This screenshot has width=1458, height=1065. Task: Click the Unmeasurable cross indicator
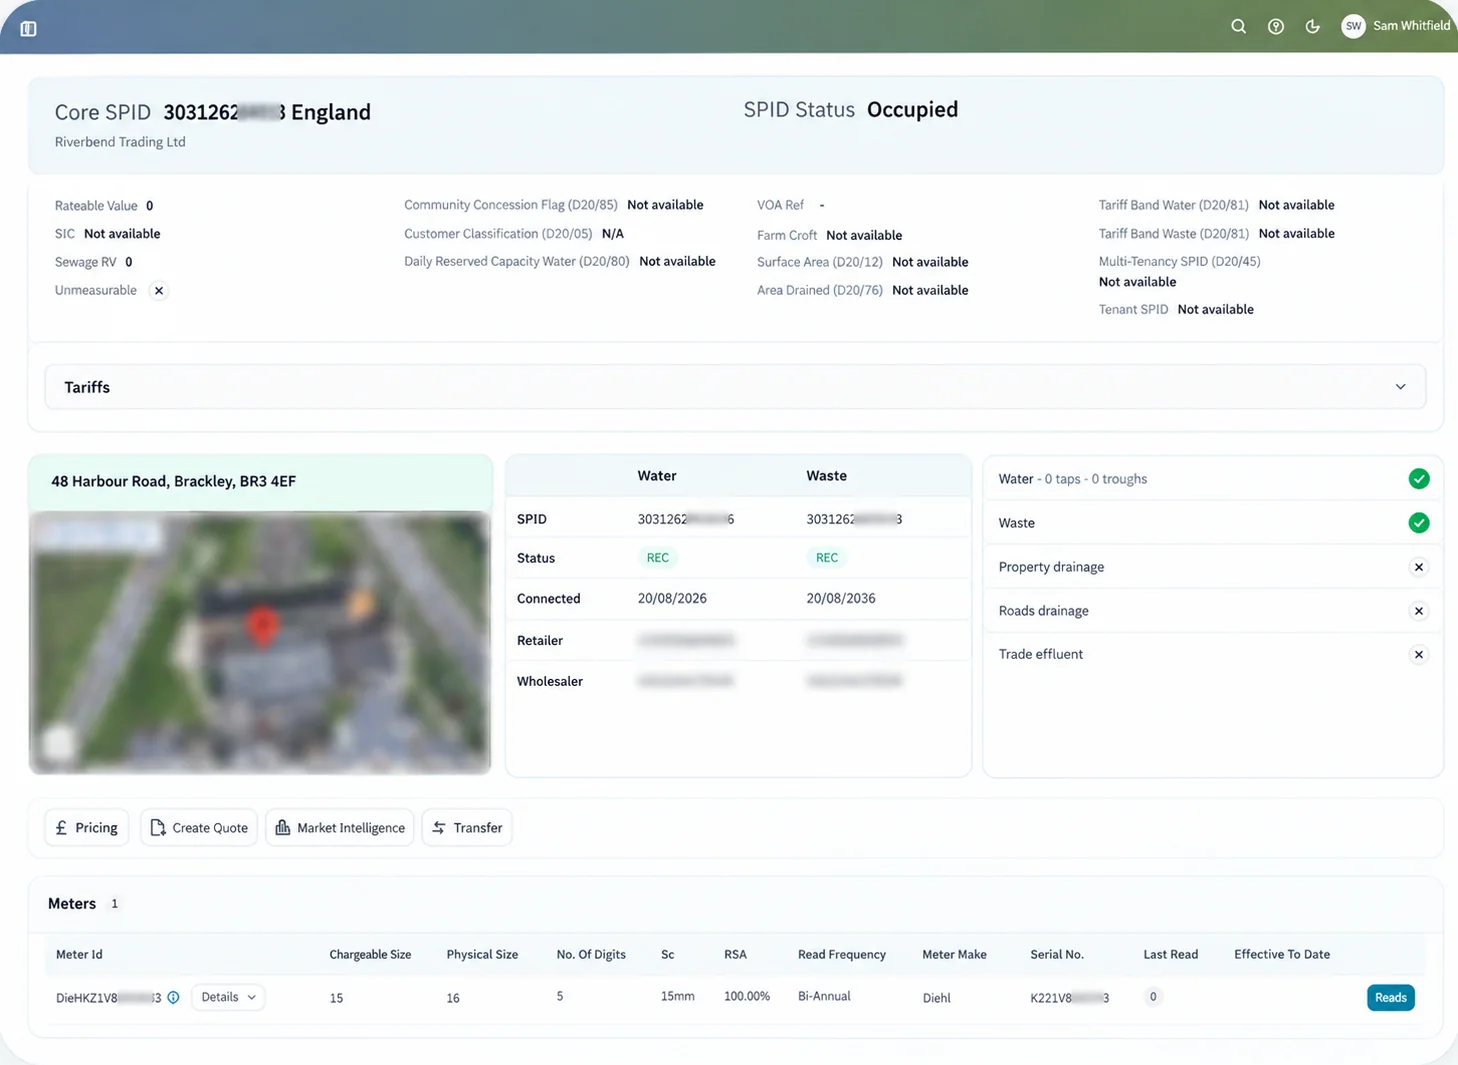pyautogui.click(x=158, y=291)
